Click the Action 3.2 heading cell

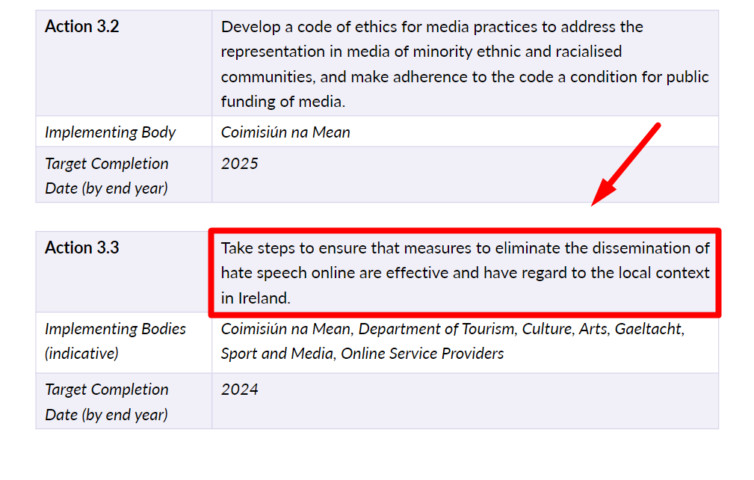click(82, 27)
